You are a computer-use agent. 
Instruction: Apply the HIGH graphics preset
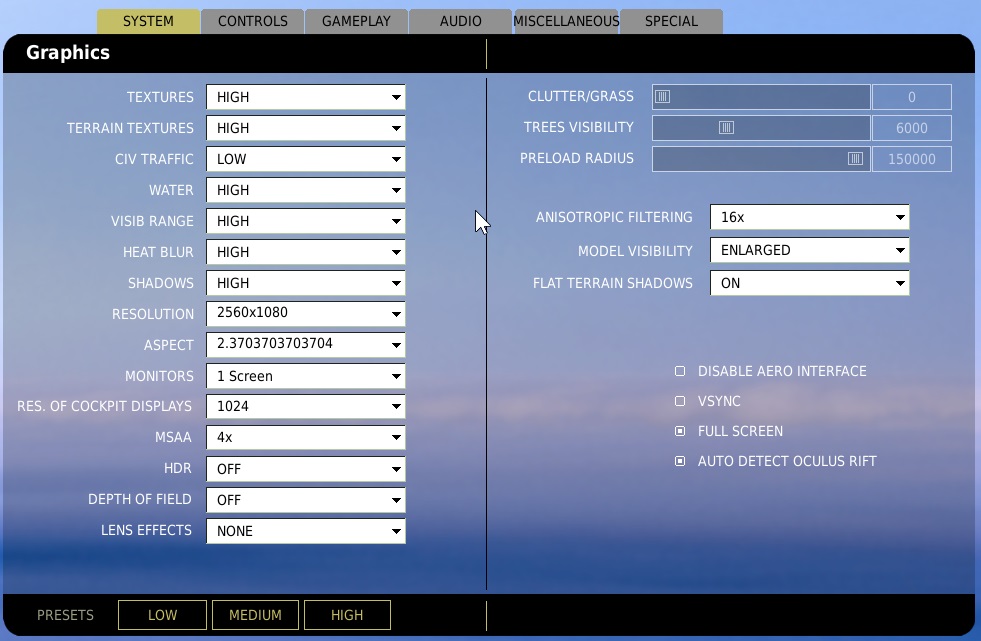pyautogui.click(x=347, y=615)
